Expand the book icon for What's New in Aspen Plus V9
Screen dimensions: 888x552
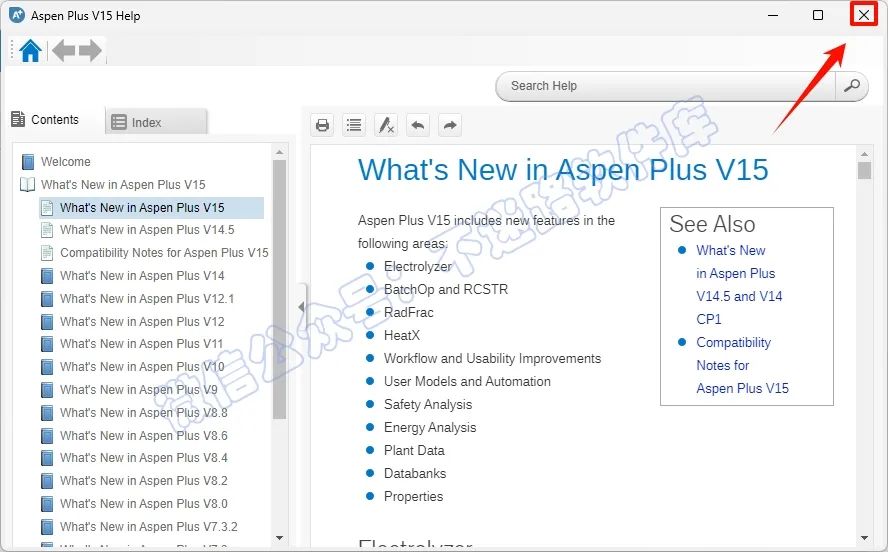tap(47, 390)
